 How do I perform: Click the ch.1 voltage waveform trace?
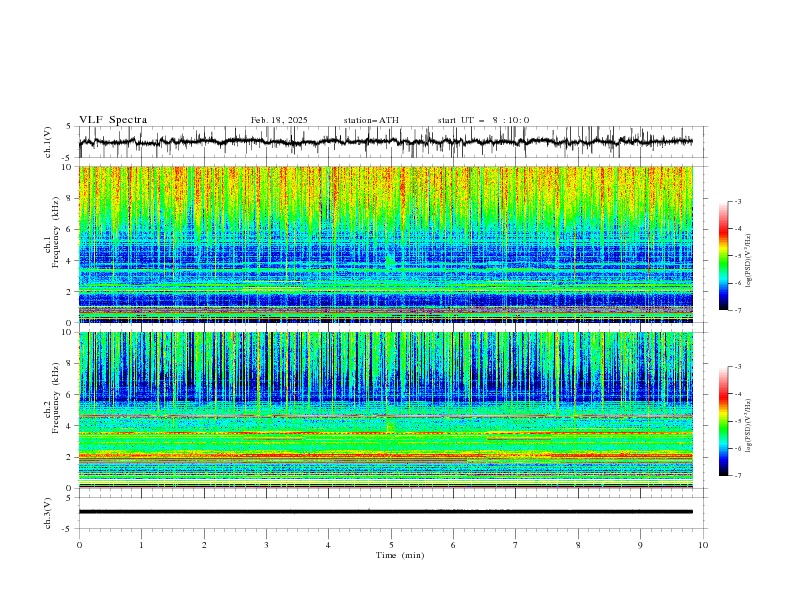tap(386, 142)
